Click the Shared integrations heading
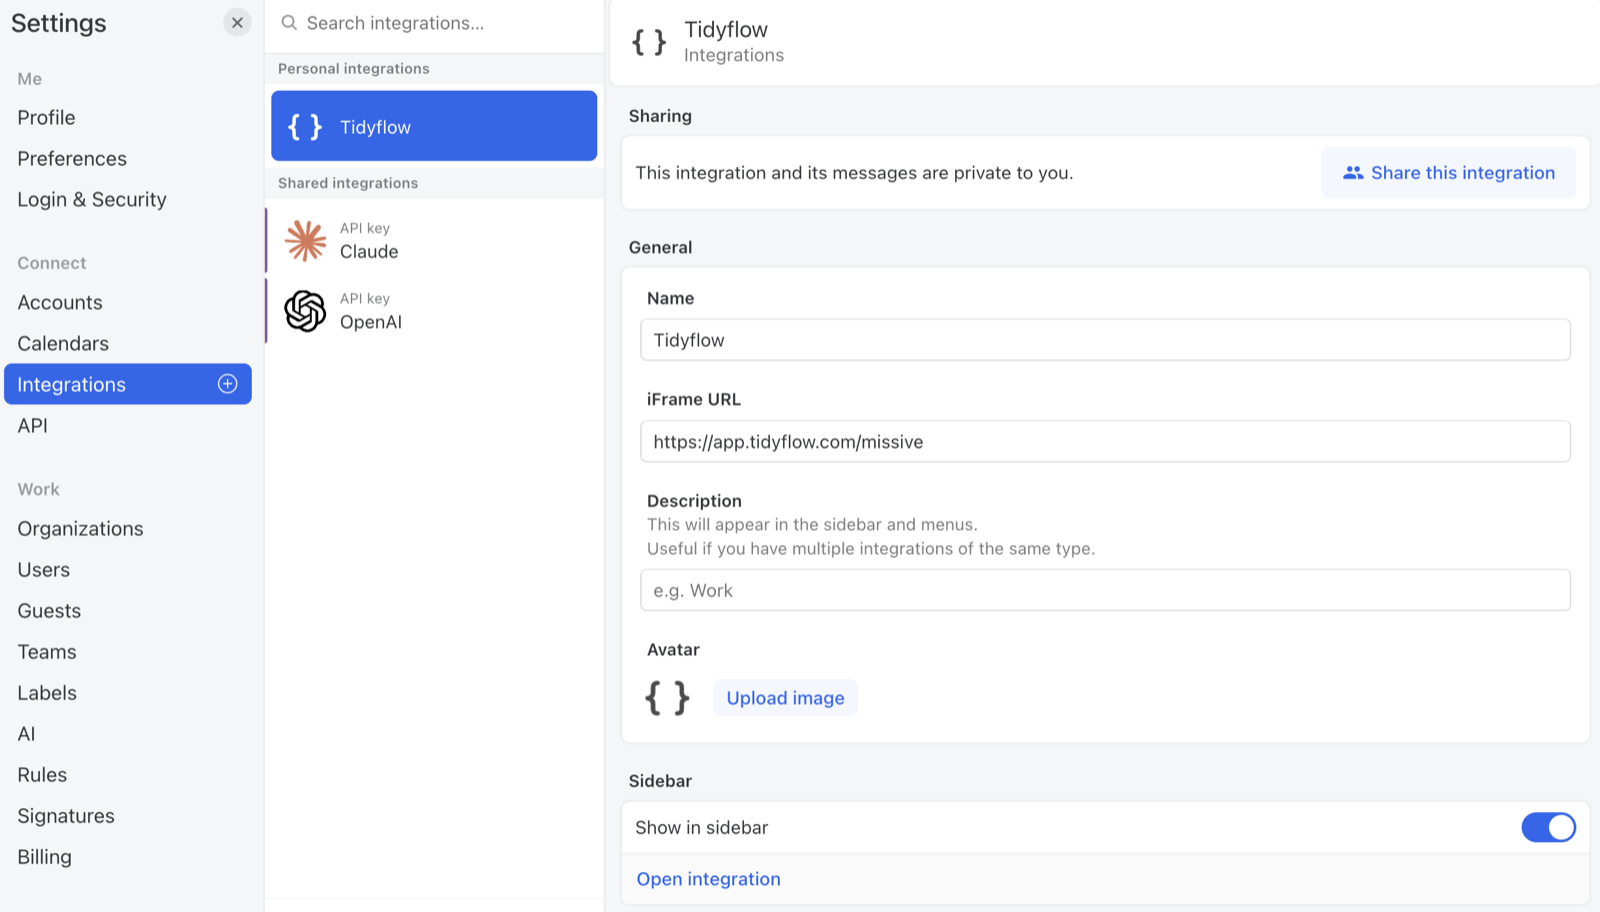The height and width of the screenshot is (912, 1600). click(348, 183)
